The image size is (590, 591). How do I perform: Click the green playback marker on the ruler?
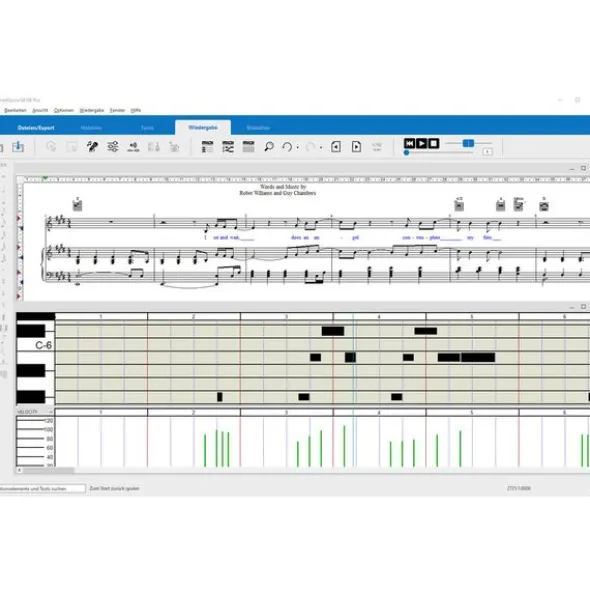pos(45,178)
